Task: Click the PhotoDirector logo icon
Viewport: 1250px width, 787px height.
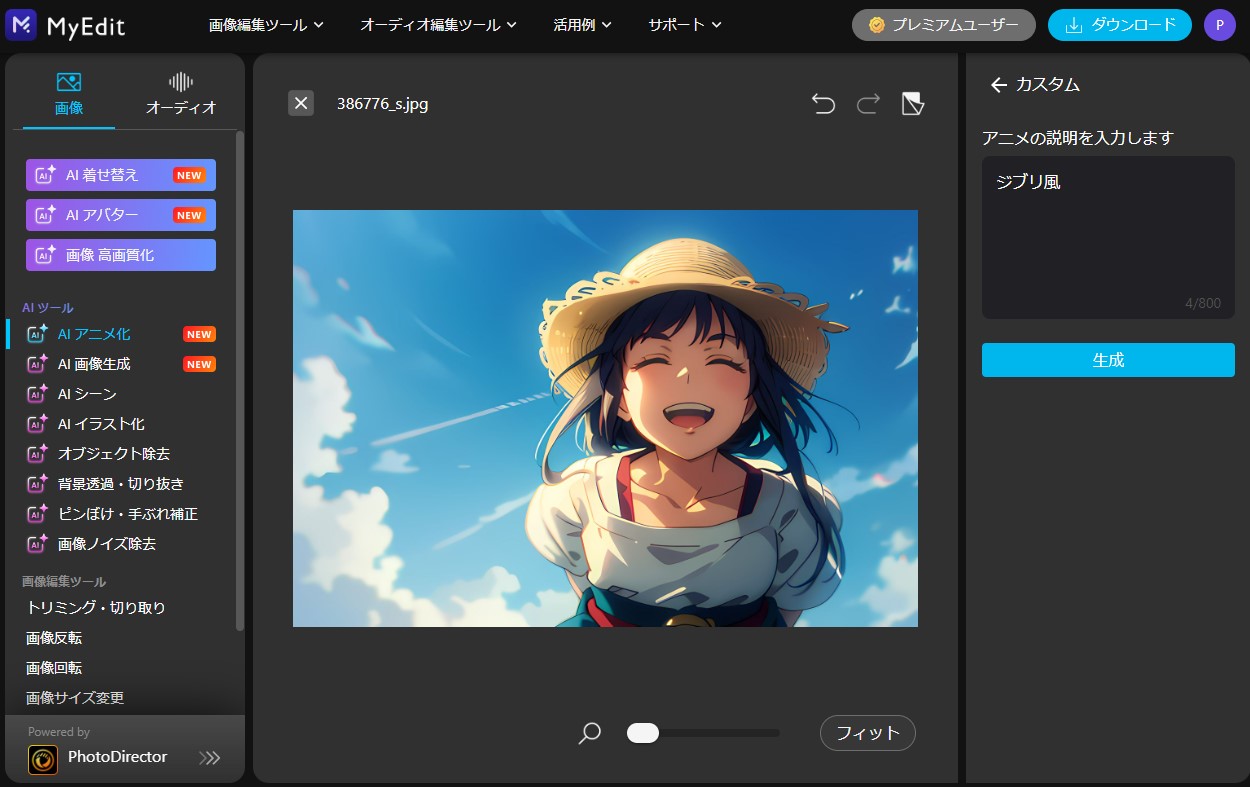Action: [x=43, y=759]
